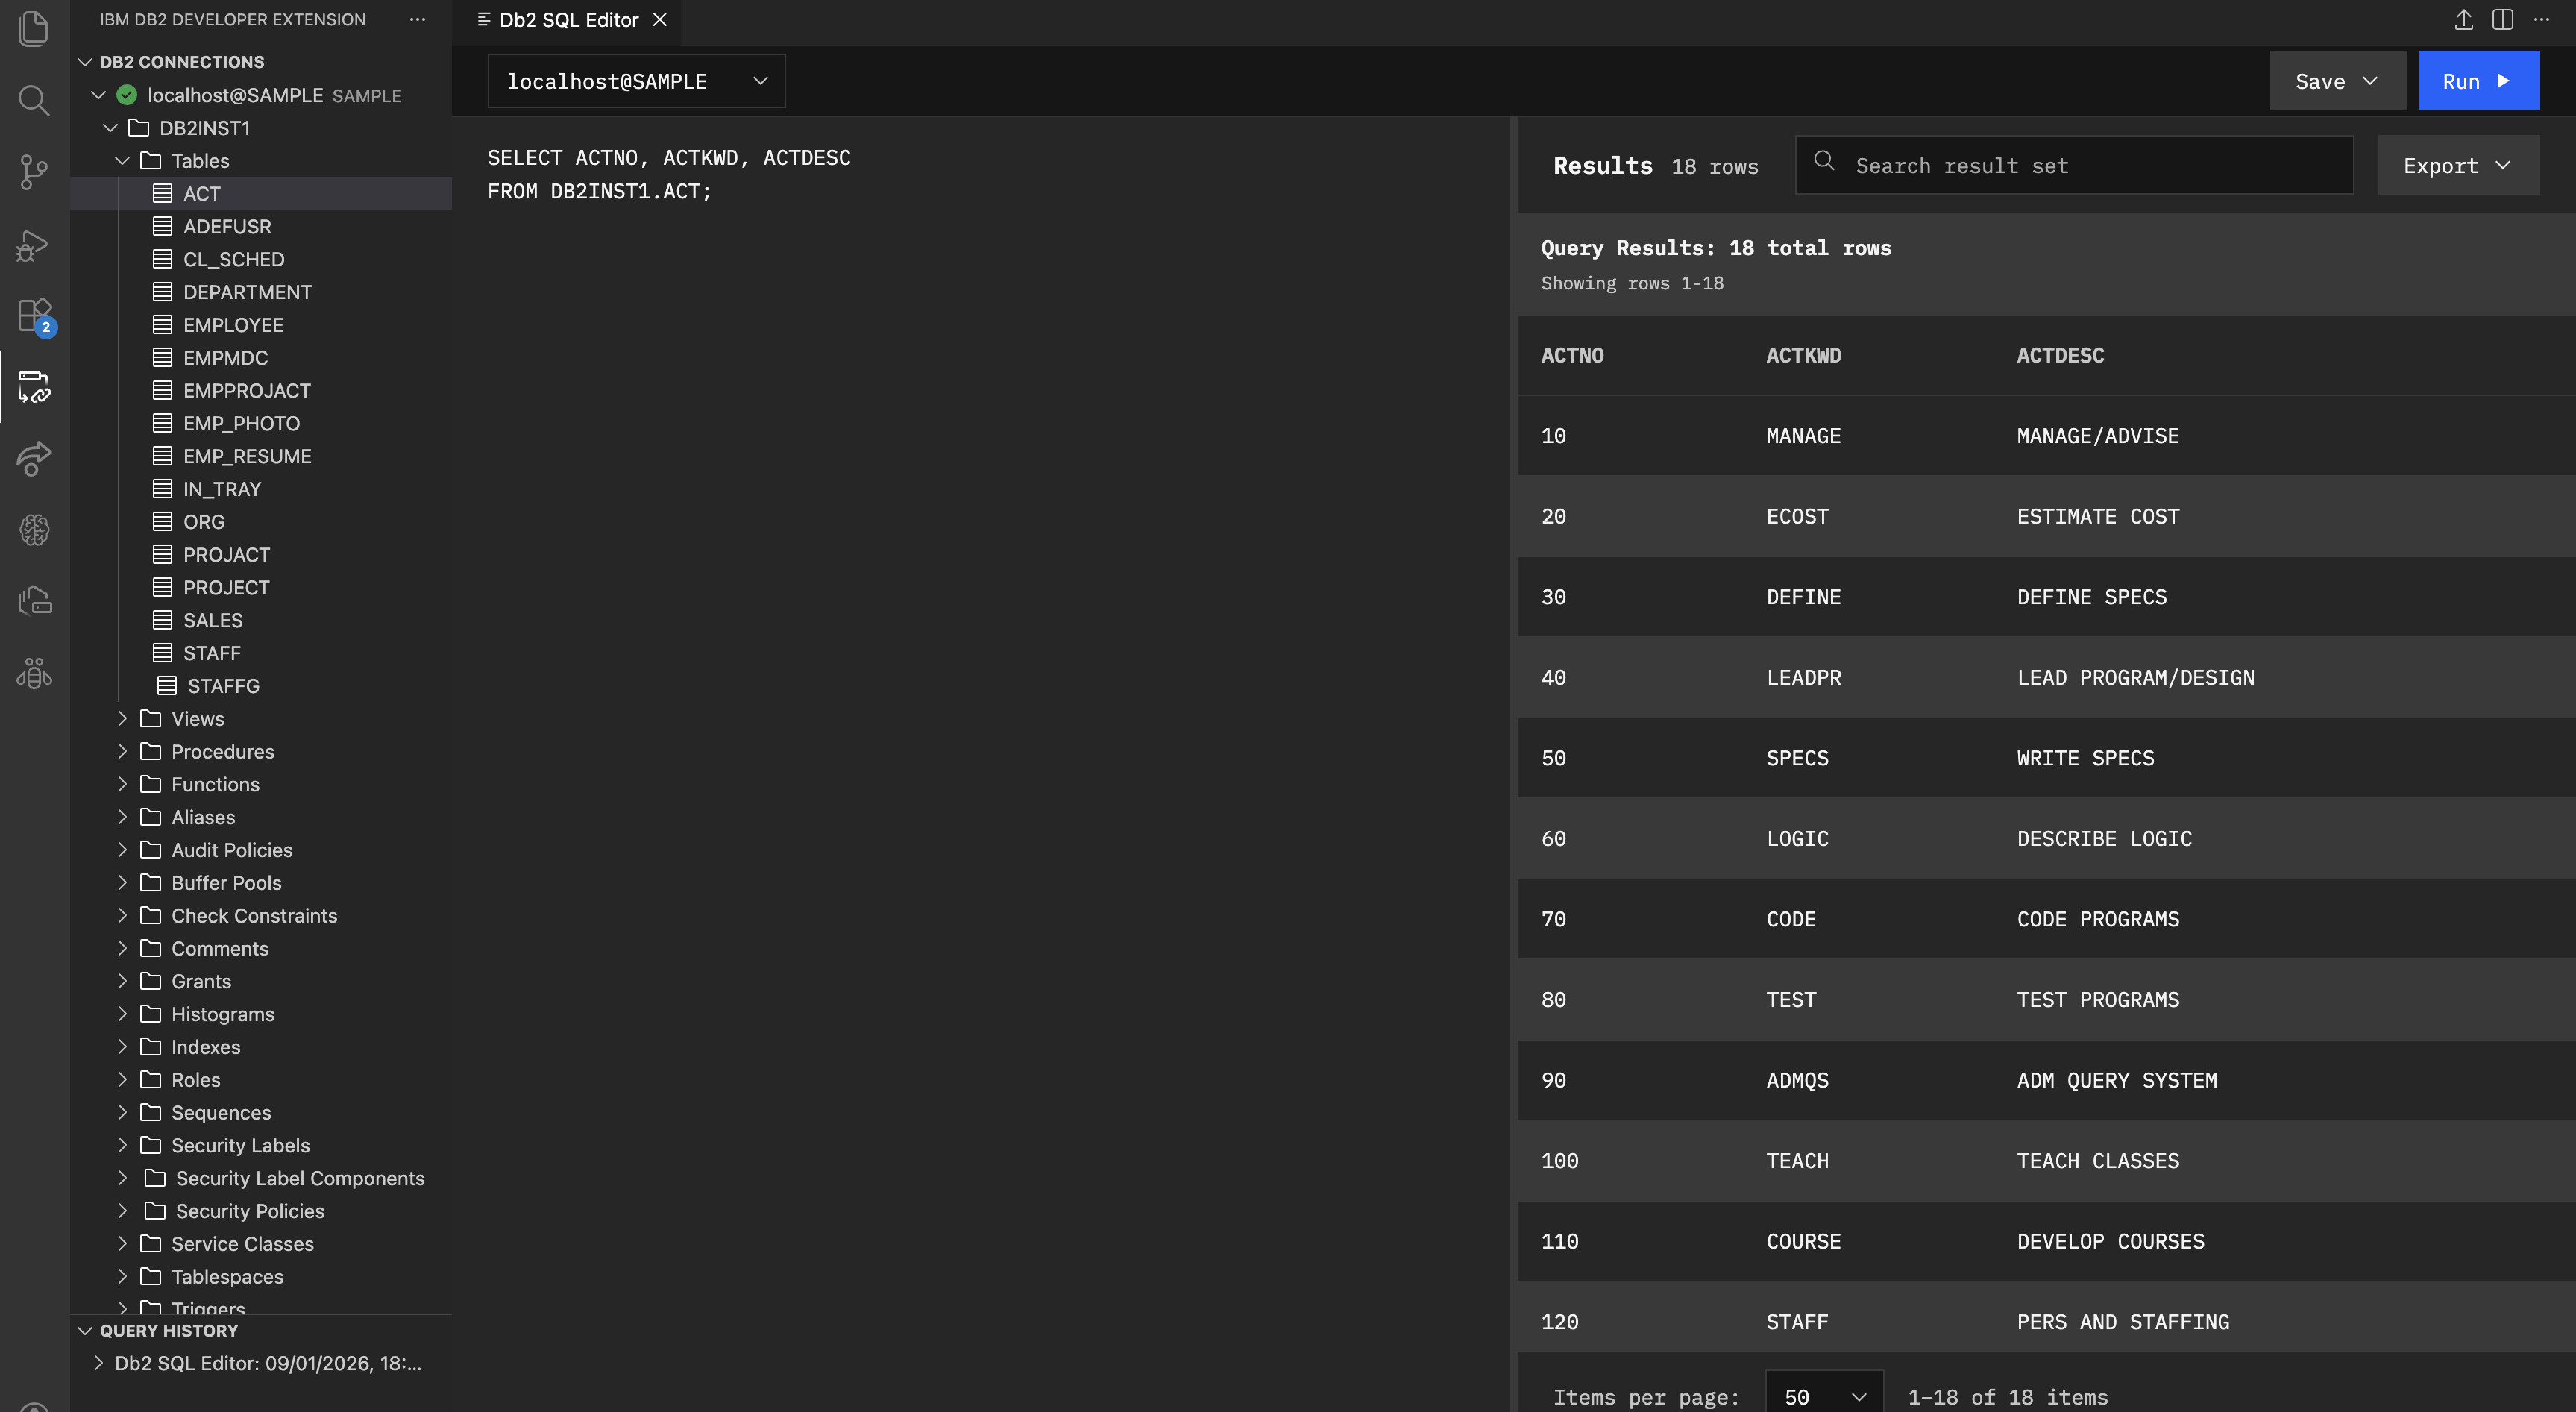The width and height of the screenshot is (2576, 1412).
Task: Click the bee icon at activity bar bottom
Action: coord(34,672)
